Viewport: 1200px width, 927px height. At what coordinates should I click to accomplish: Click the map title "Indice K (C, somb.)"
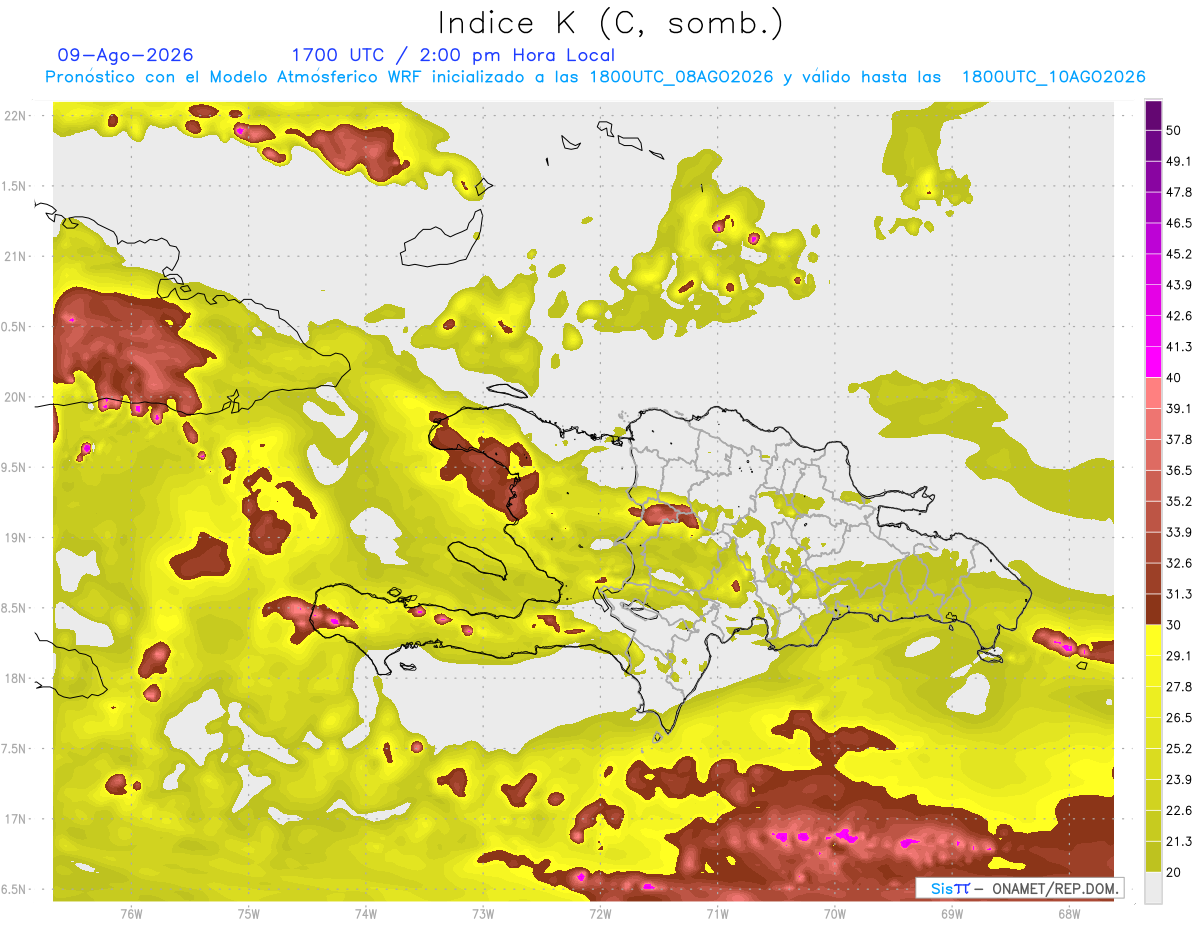coord(610,22)
